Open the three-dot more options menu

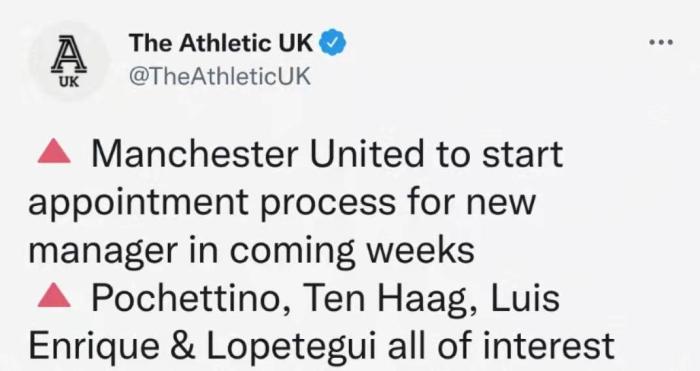(661, 42)
